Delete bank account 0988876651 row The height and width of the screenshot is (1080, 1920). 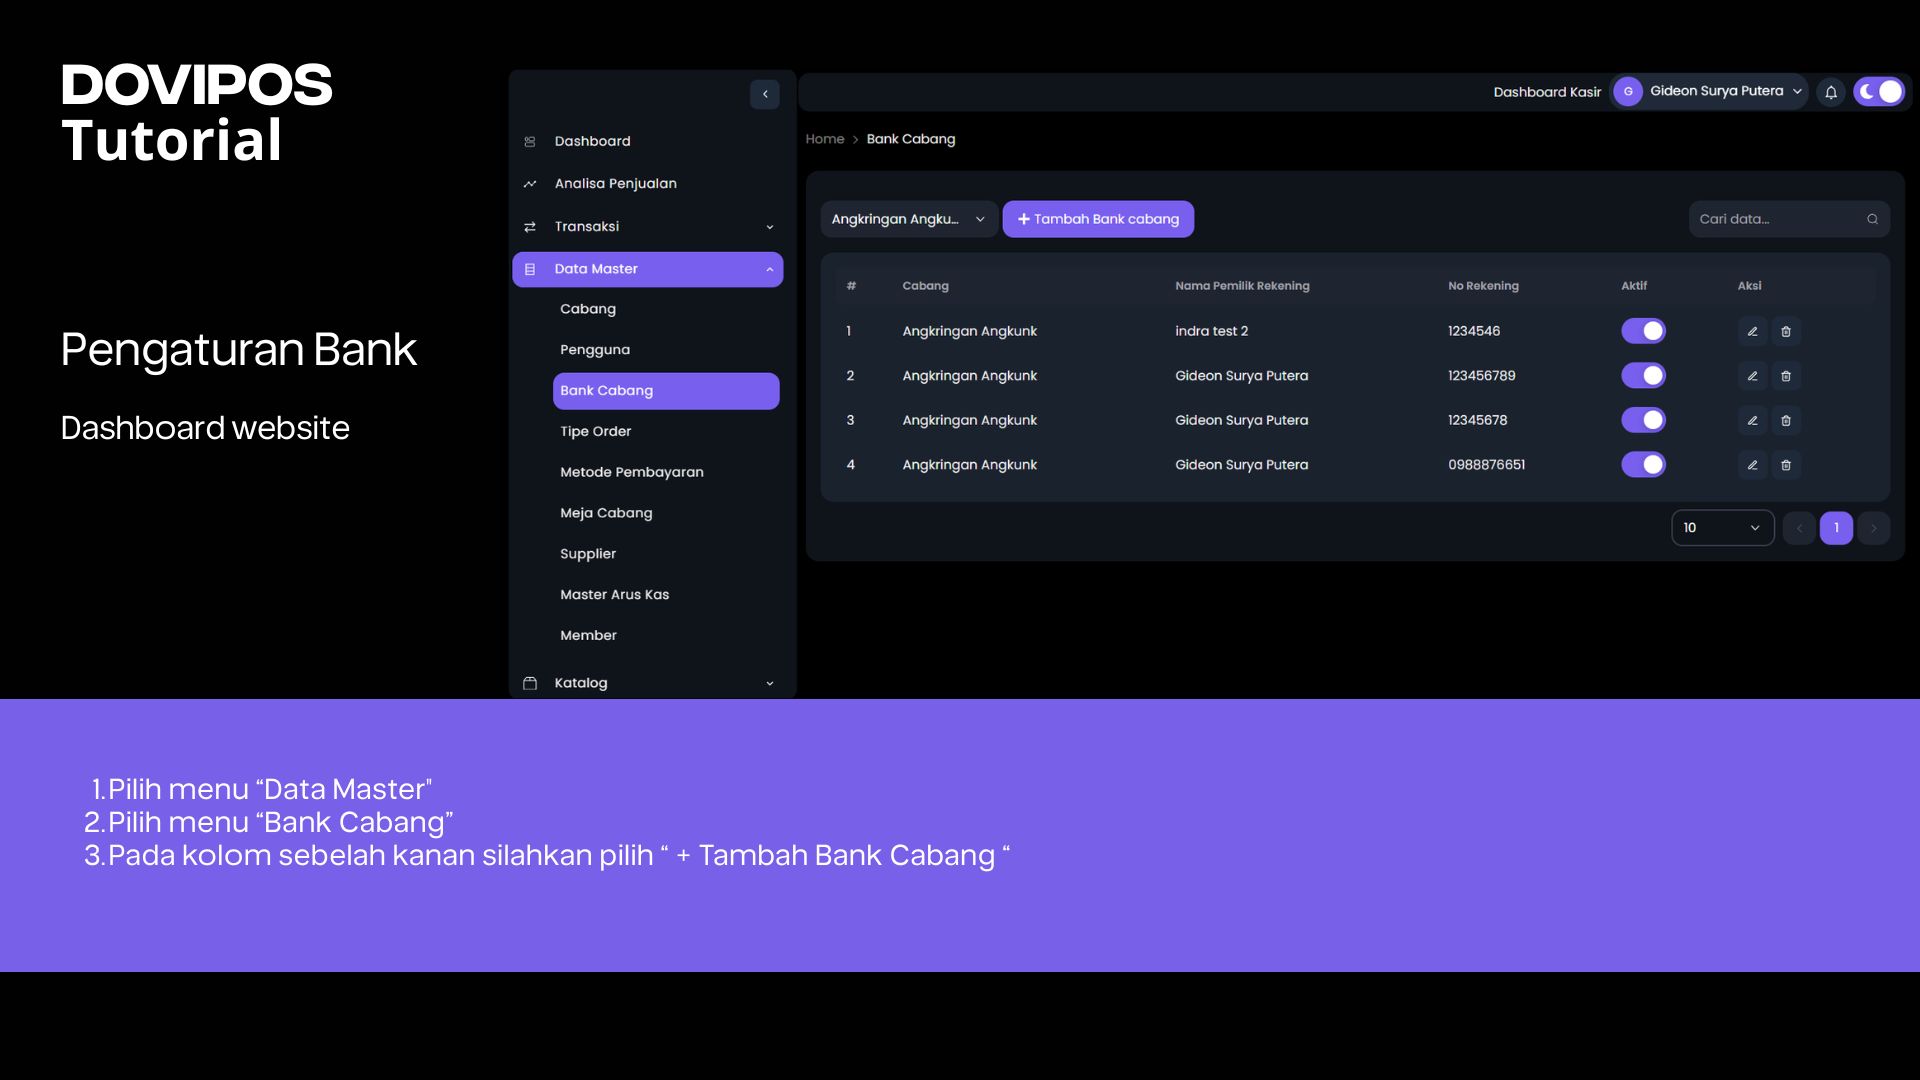pos(1786,465)
